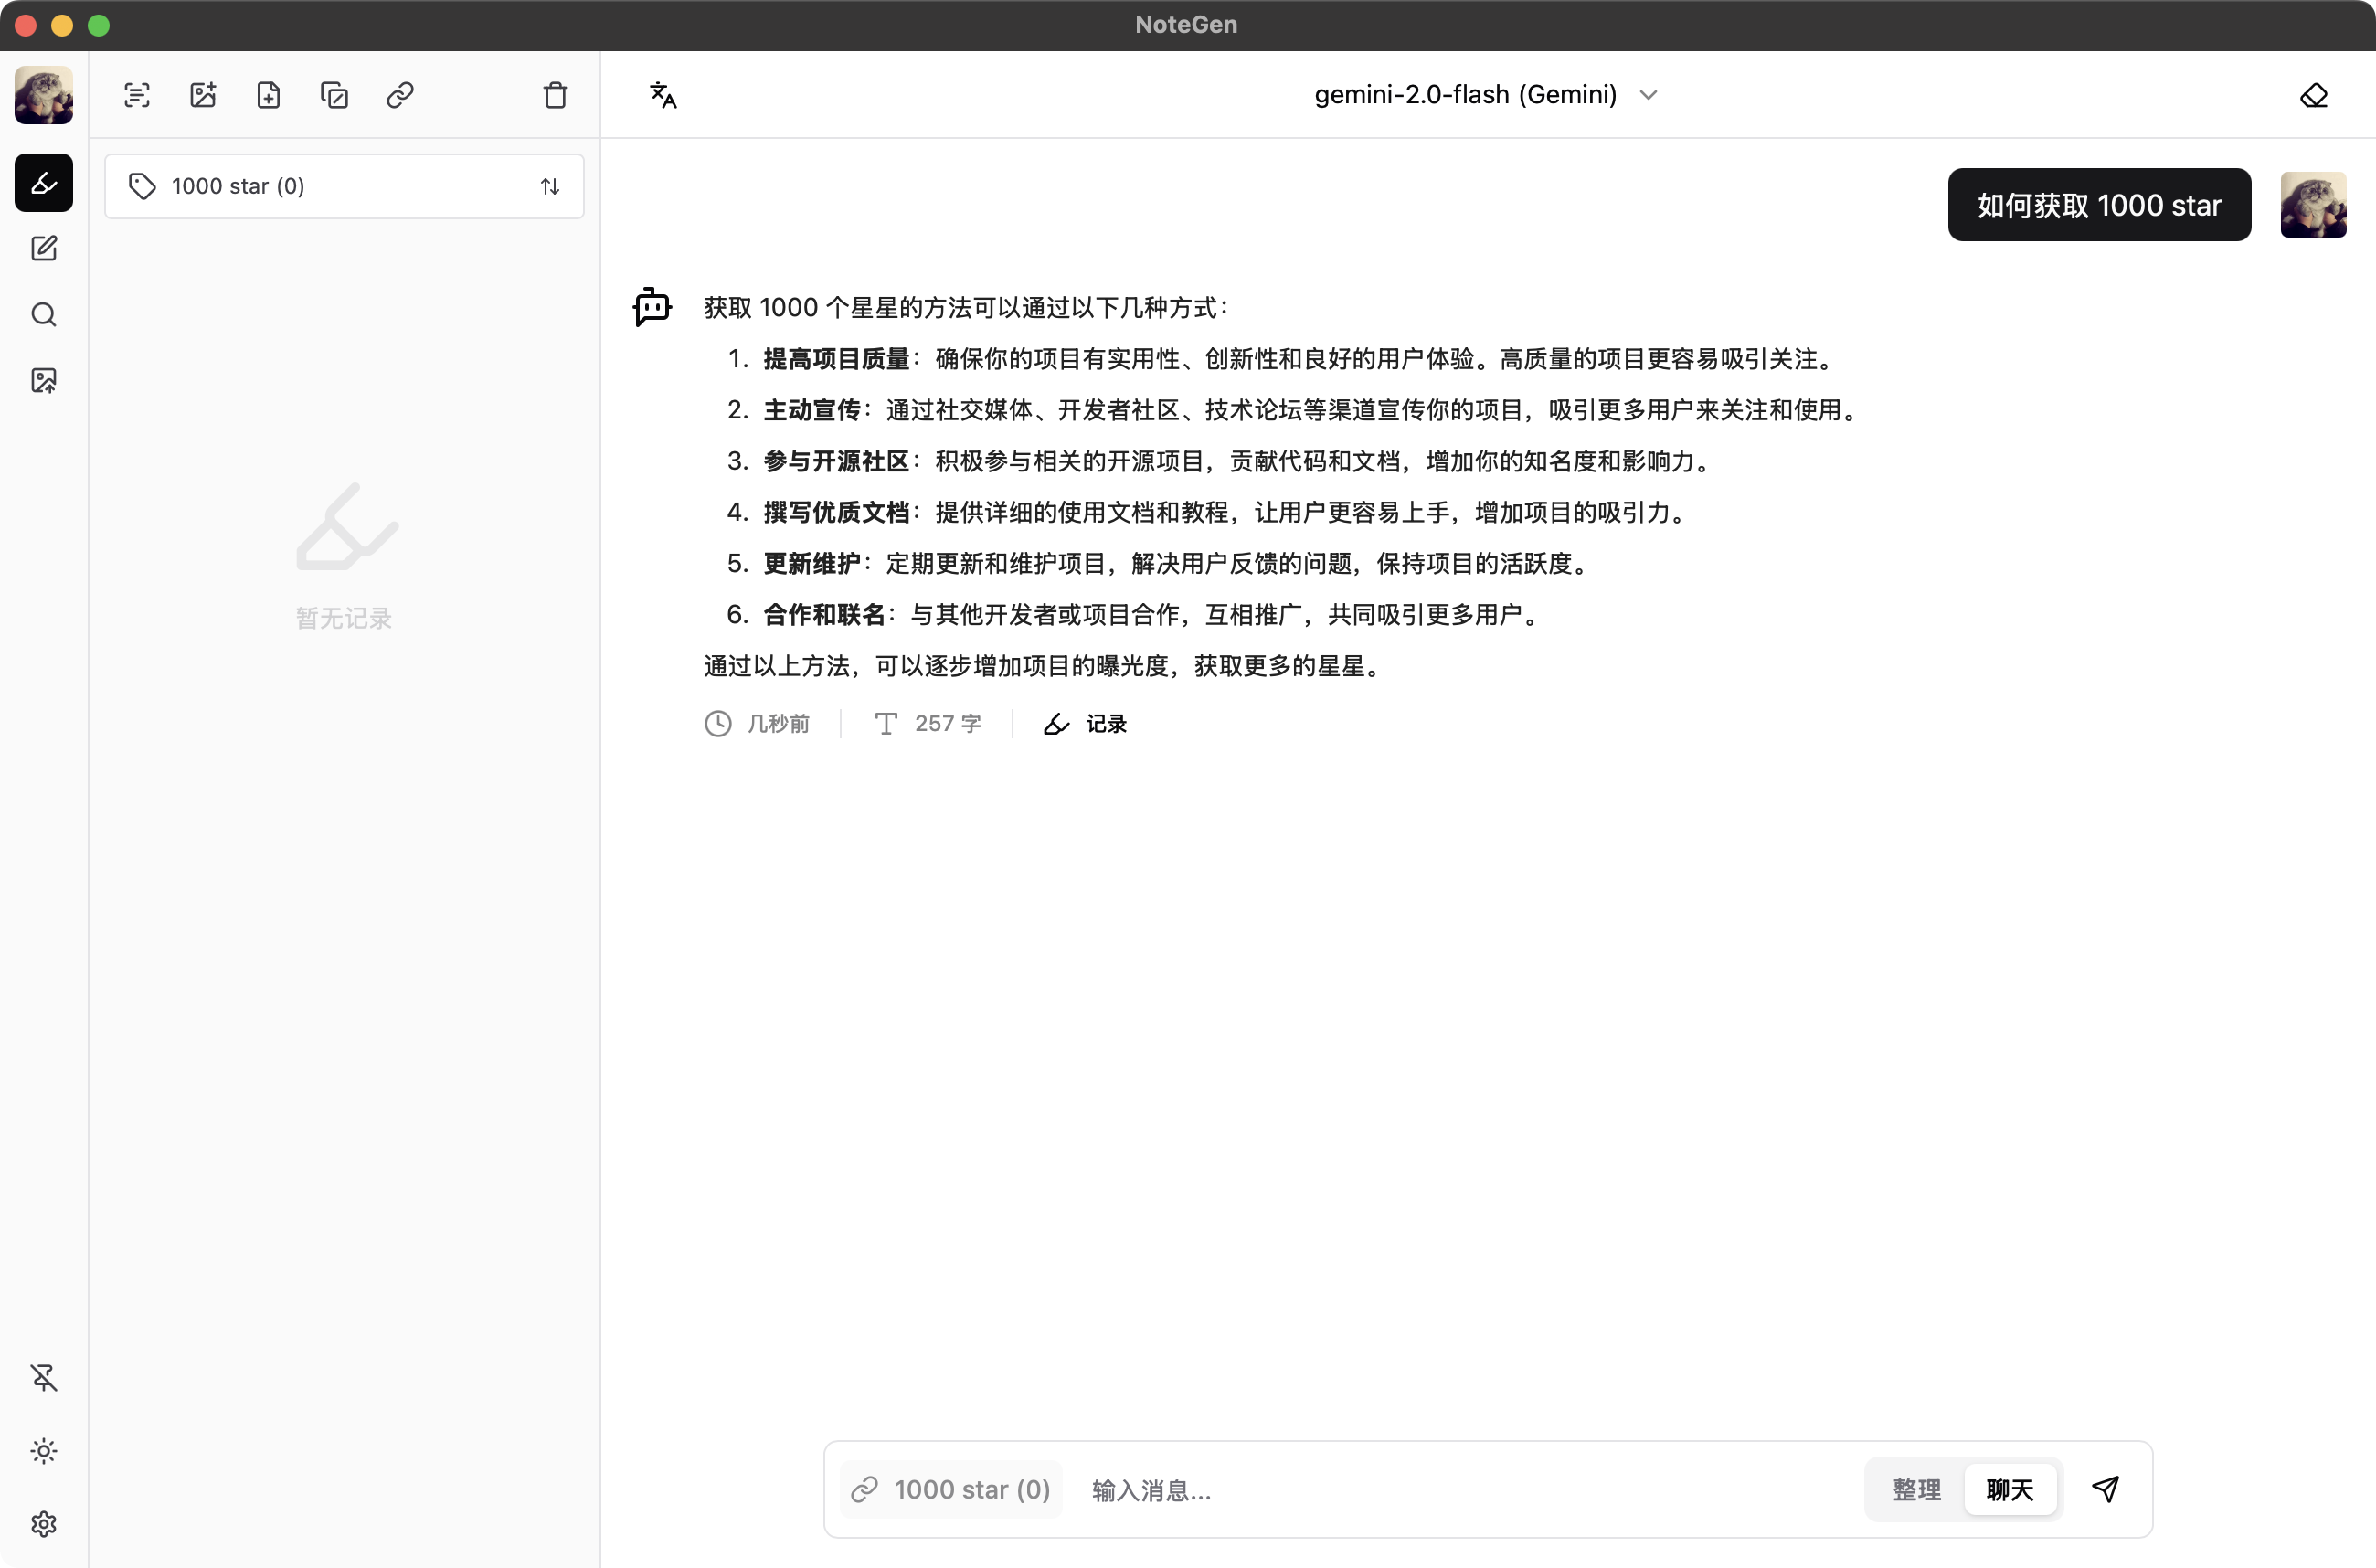Click the translate language icon

pyautogui.click(x=663, y=95)
